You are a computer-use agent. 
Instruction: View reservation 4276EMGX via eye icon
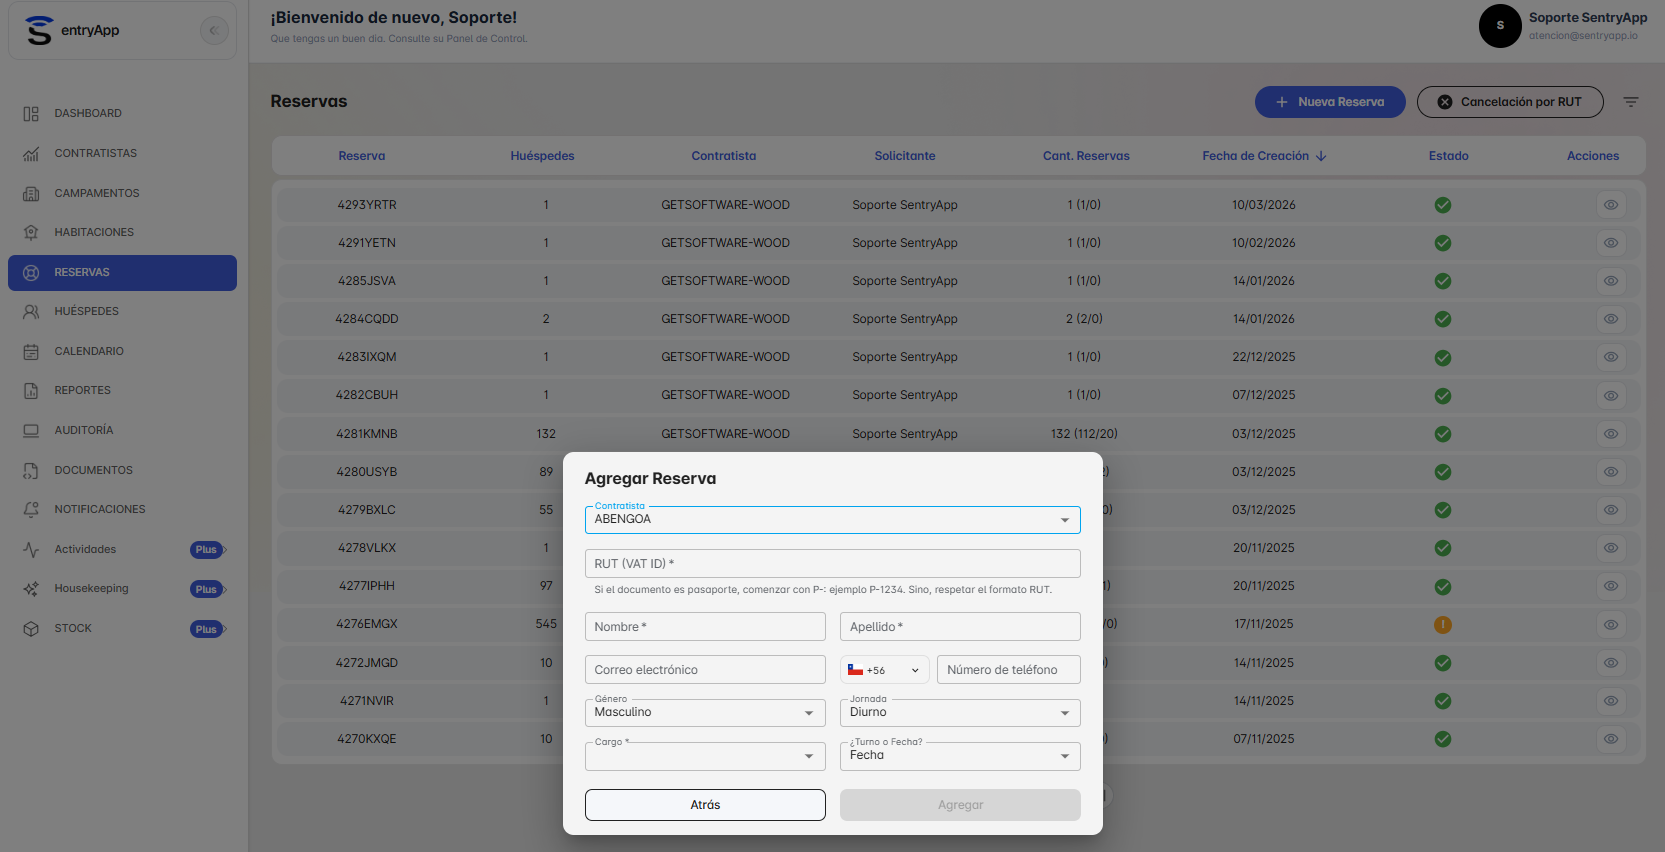(1611, 624)
